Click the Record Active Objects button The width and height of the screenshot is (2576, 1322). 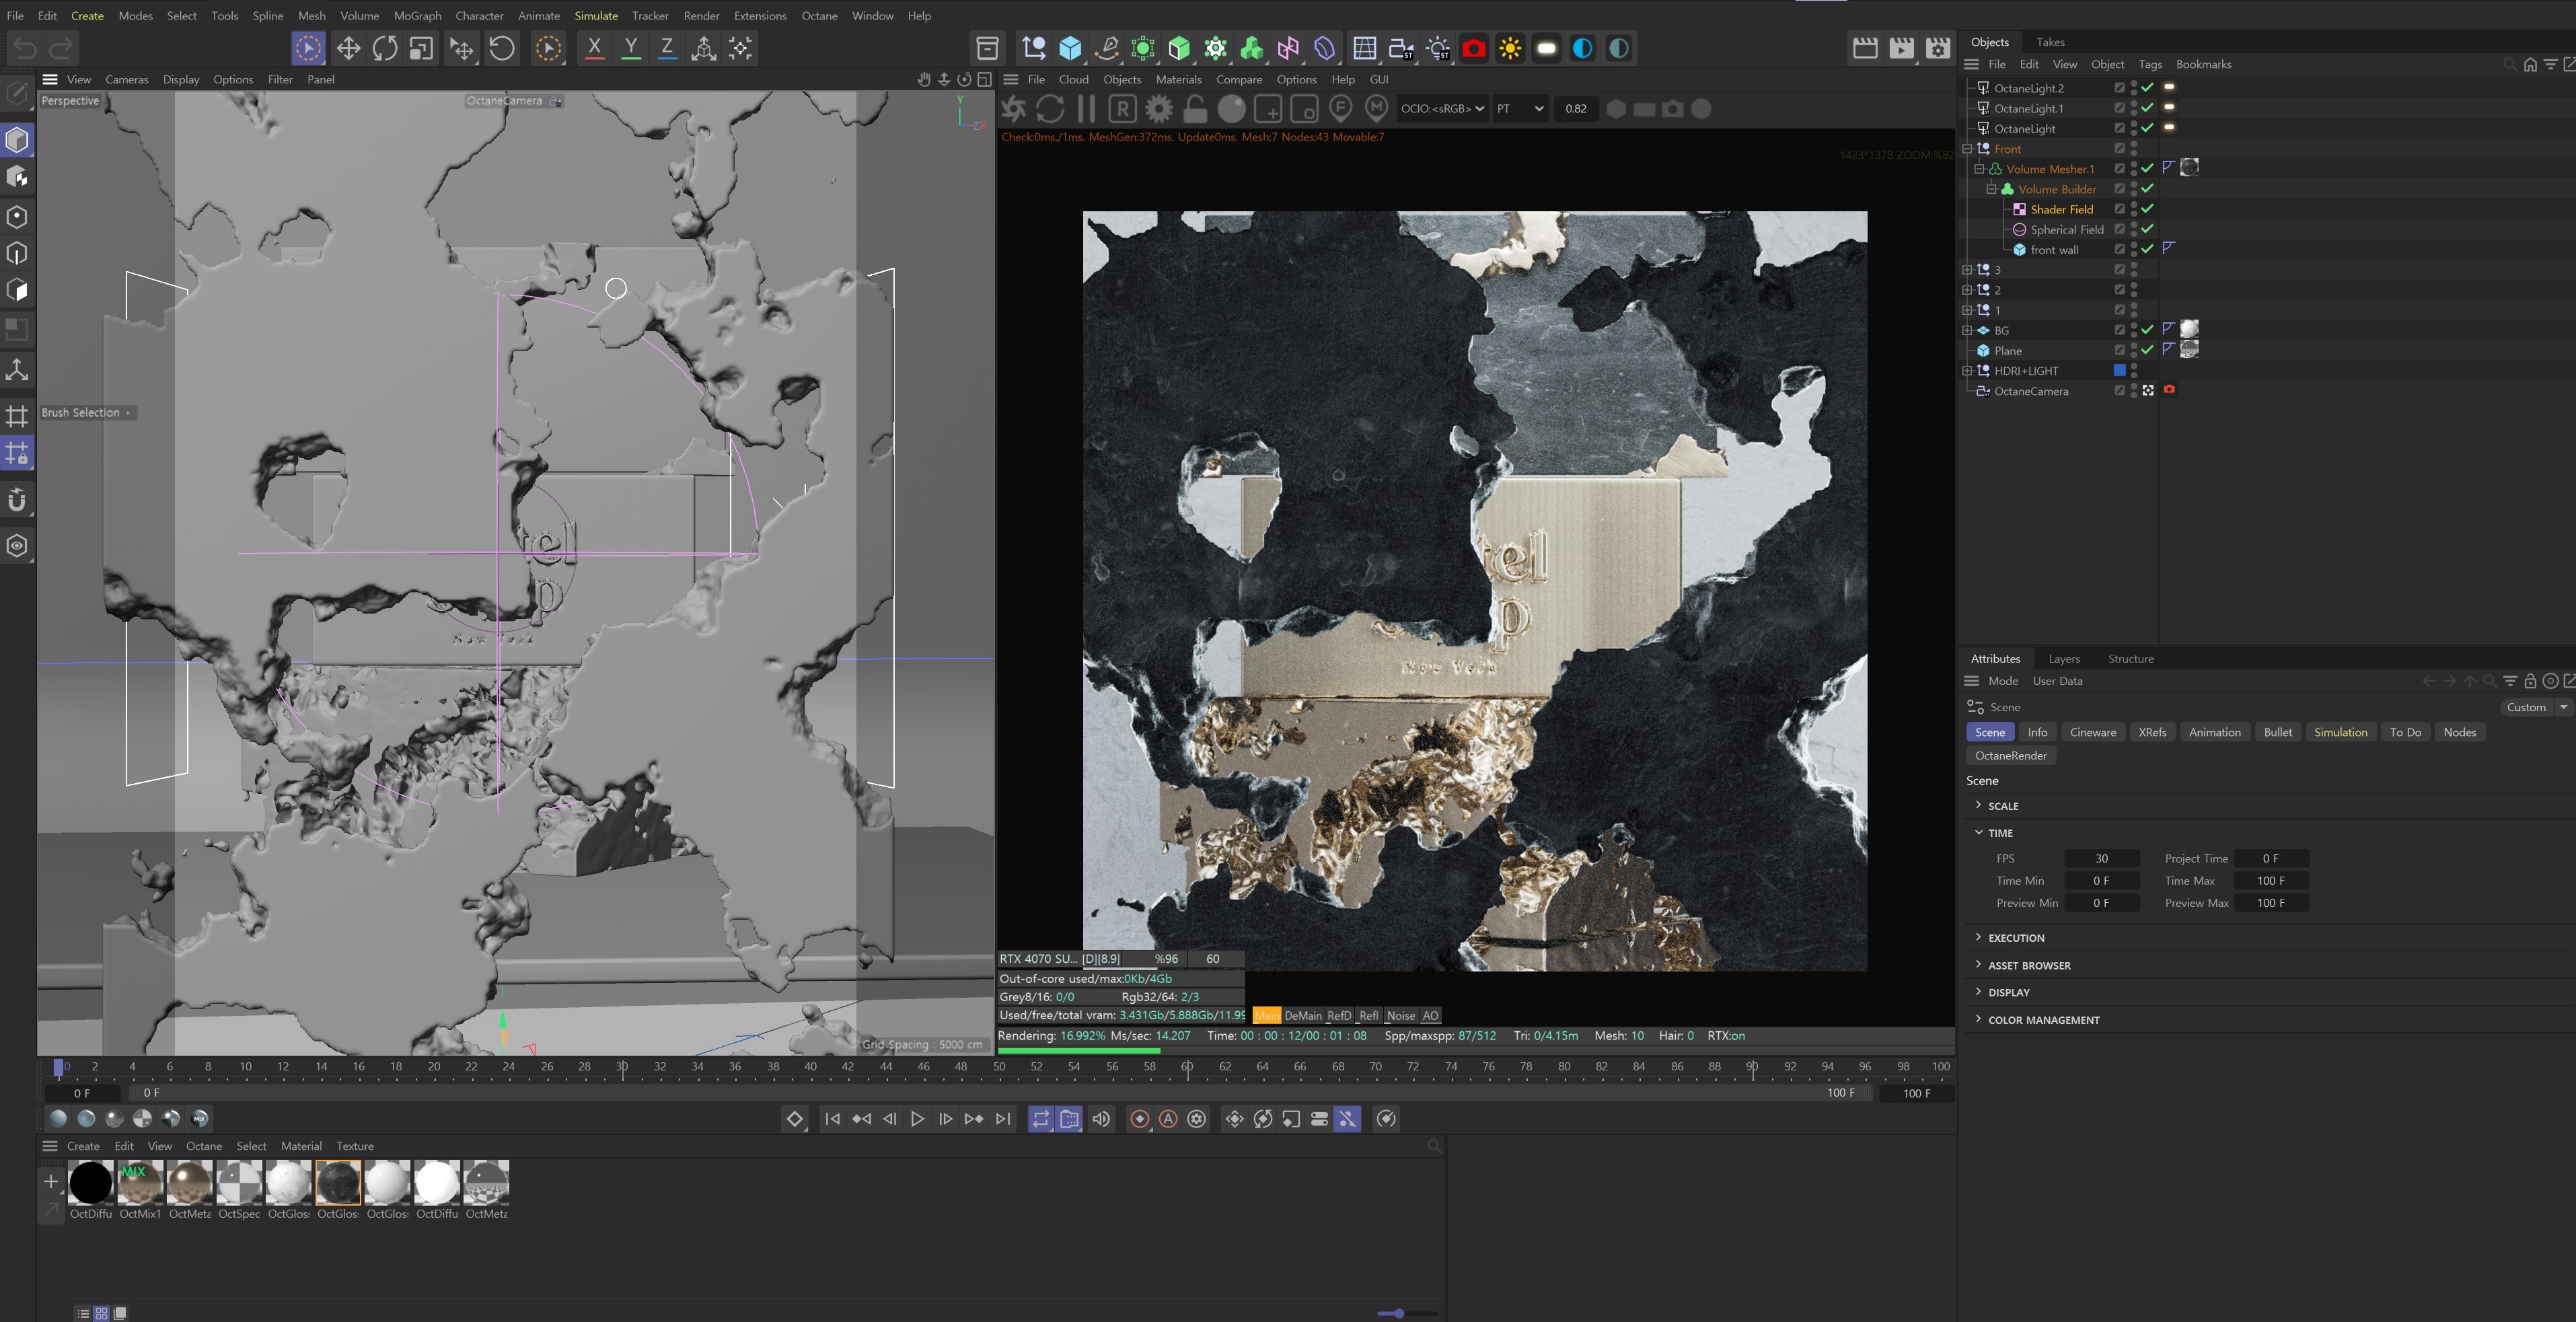[x=1139, y=1119]
